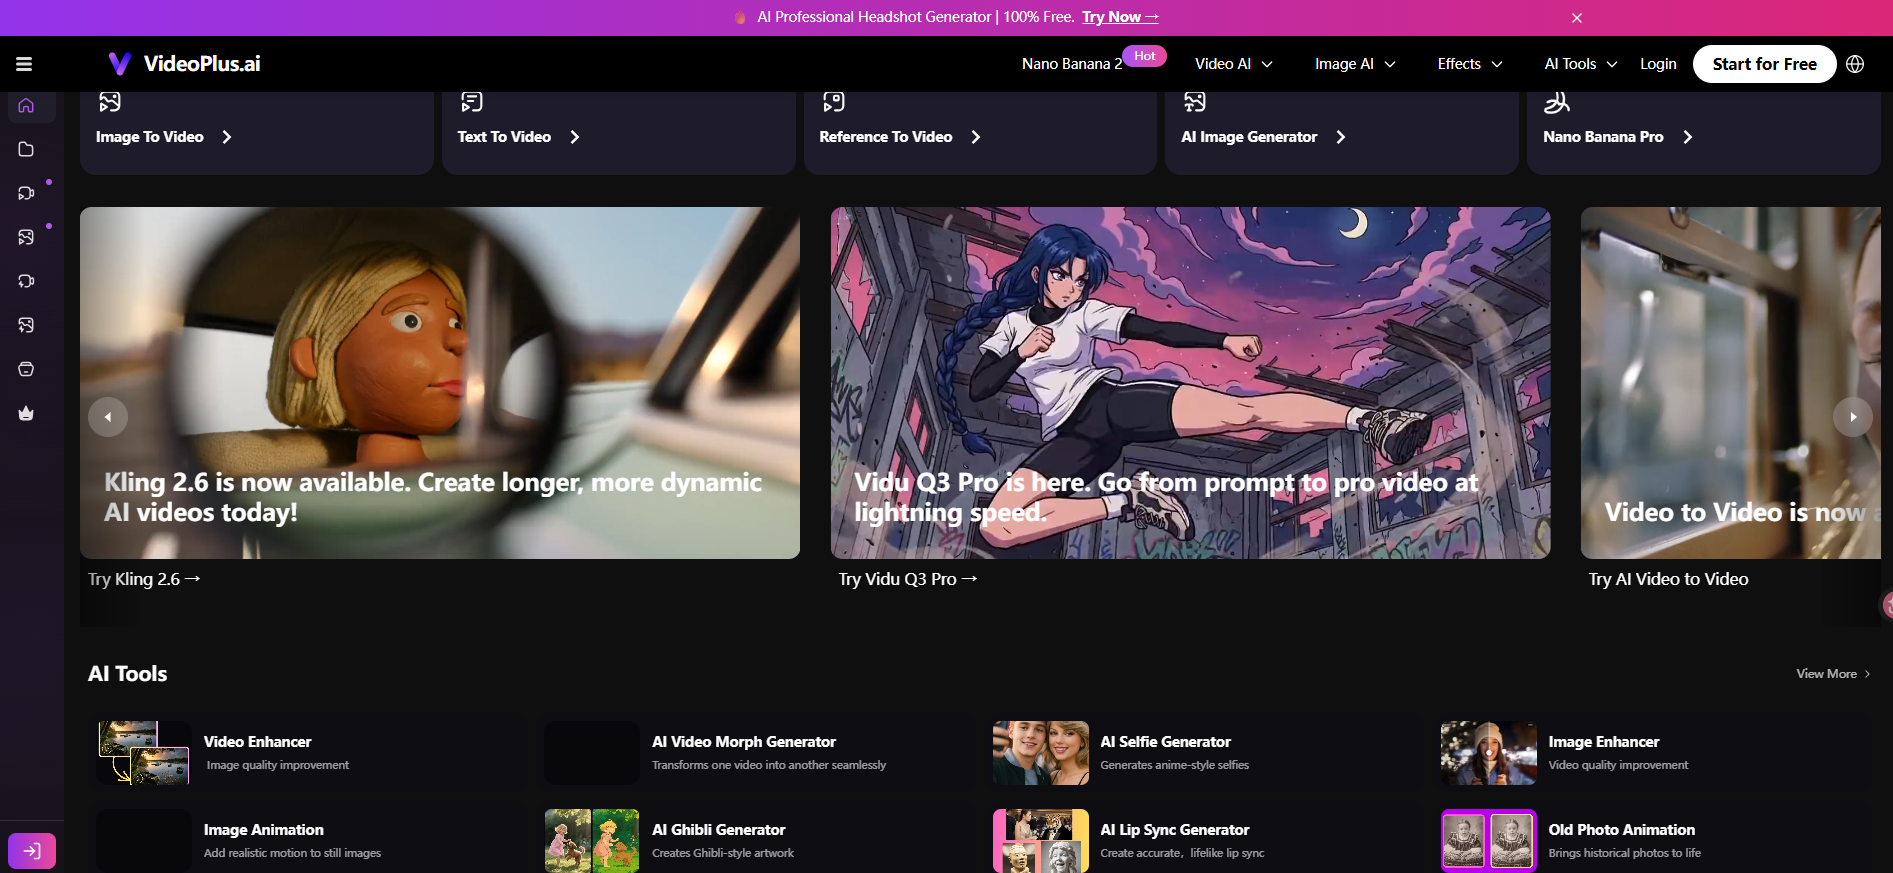Close the top promo banner

coord(1577,18)
